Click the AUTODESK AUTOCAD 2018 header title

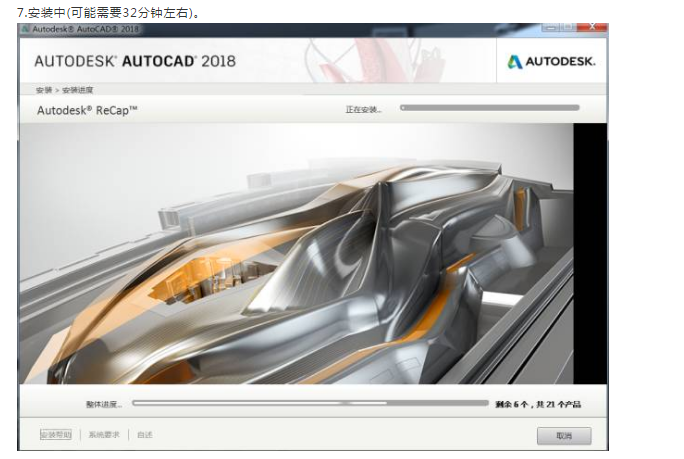(x=135, y=61)
